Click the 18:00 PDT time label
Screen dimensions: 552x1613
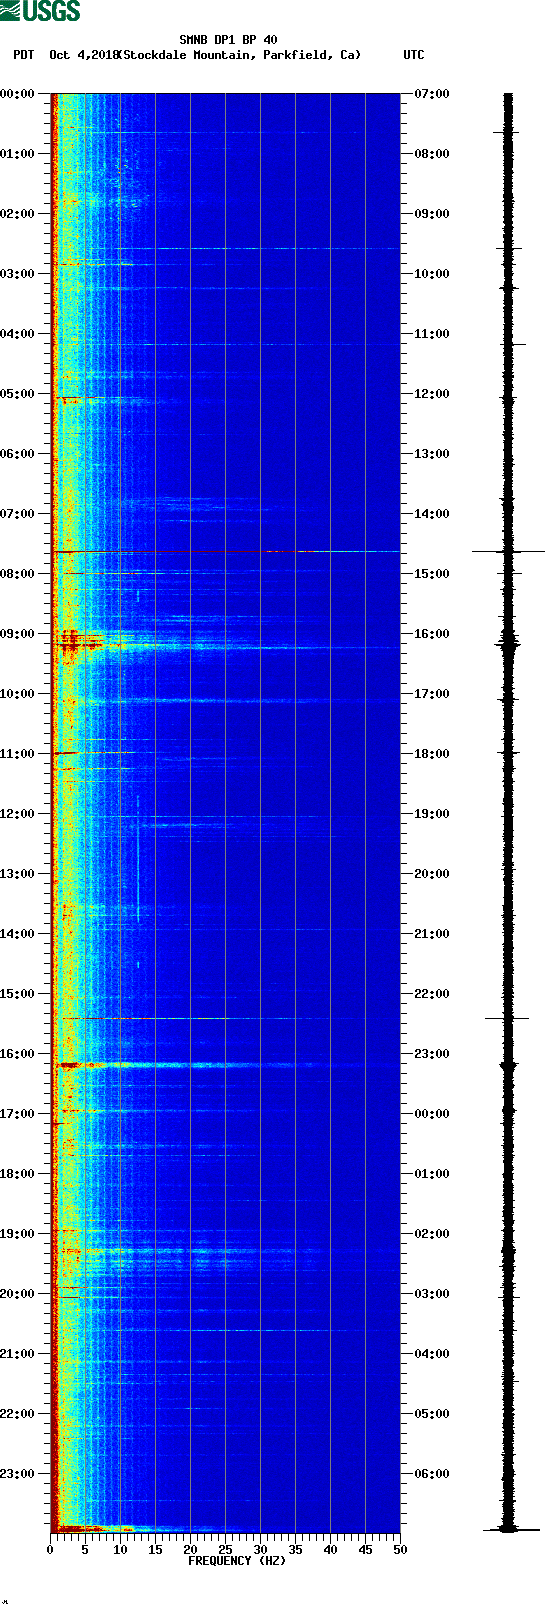tap(17, 1174)
